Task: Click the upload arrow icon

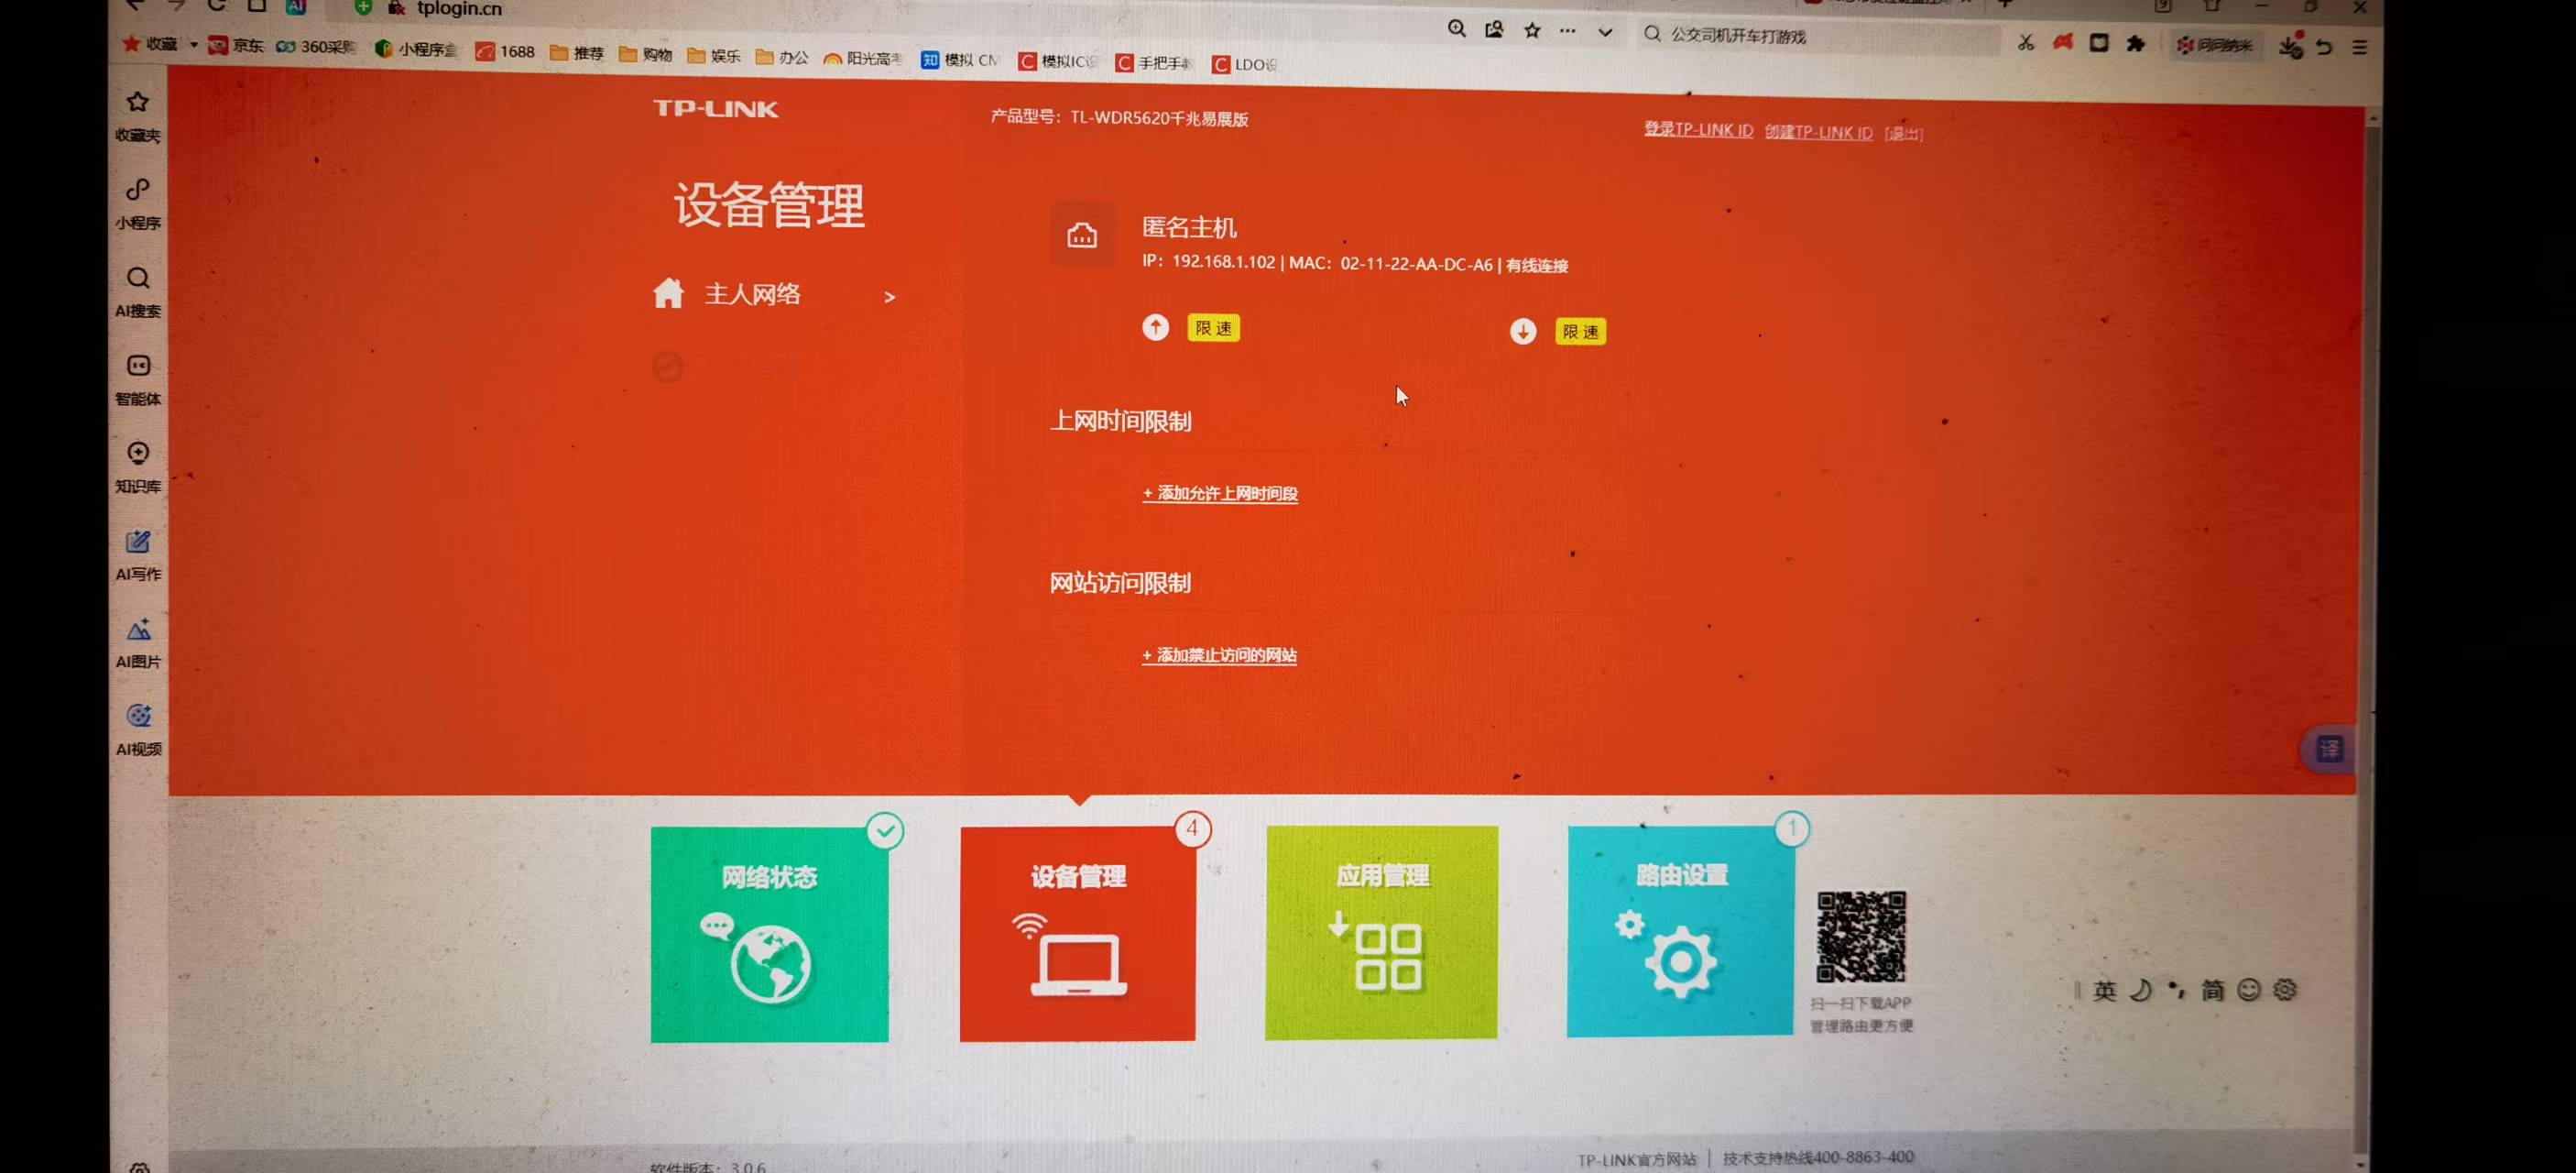Action: (x=1155, y=327)
